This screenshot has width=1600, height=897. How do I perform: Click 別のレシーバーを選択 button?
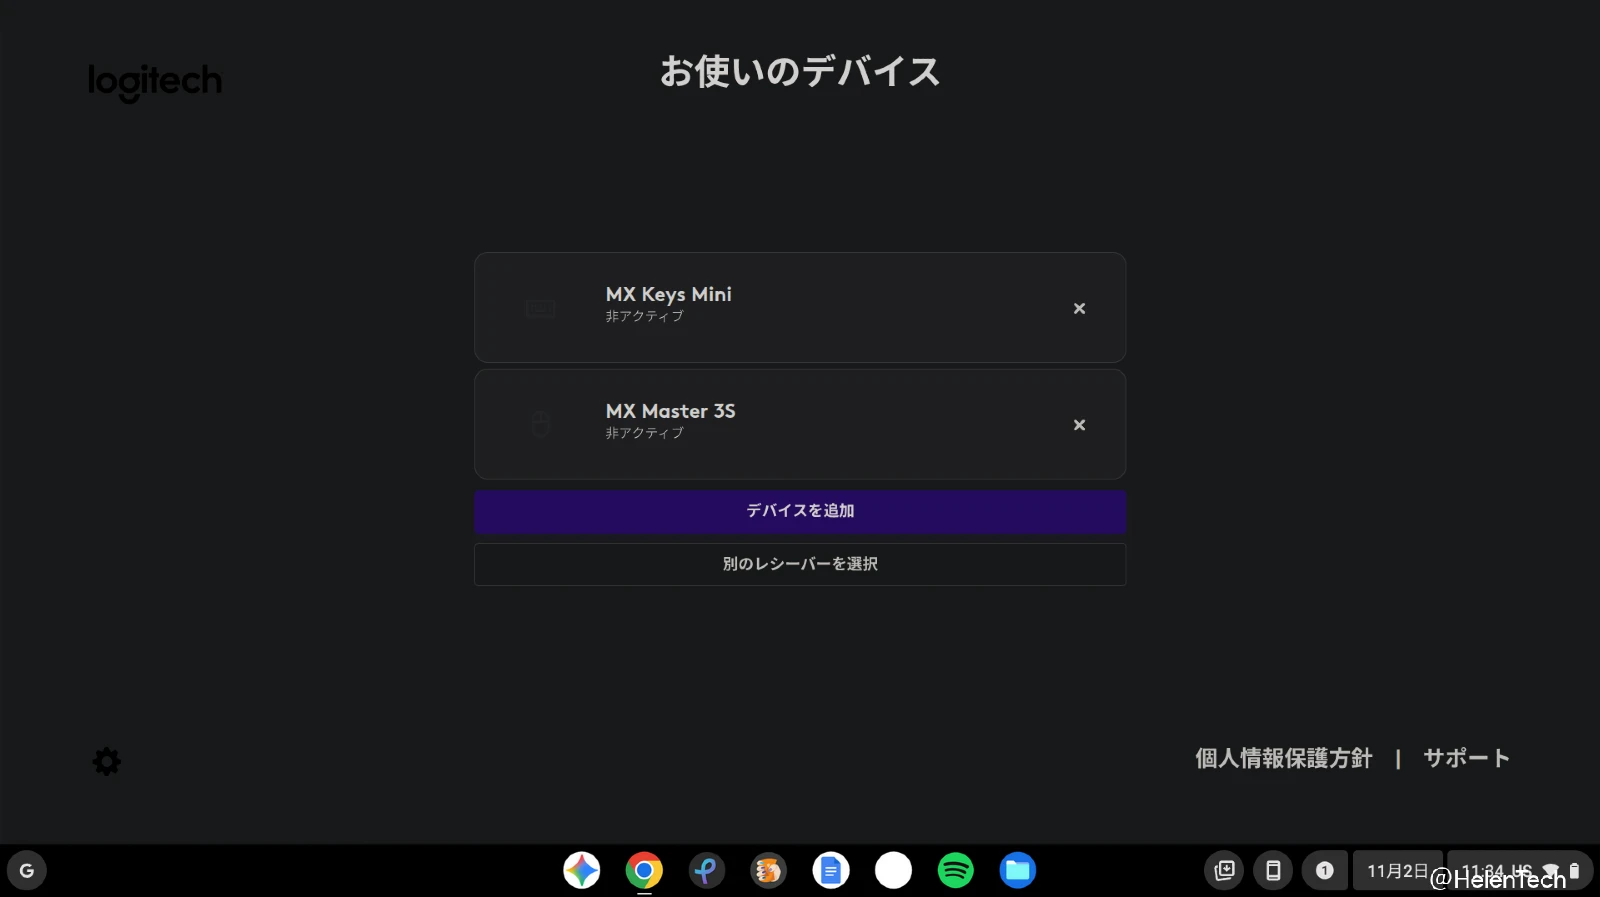click(x=800, y=564)
